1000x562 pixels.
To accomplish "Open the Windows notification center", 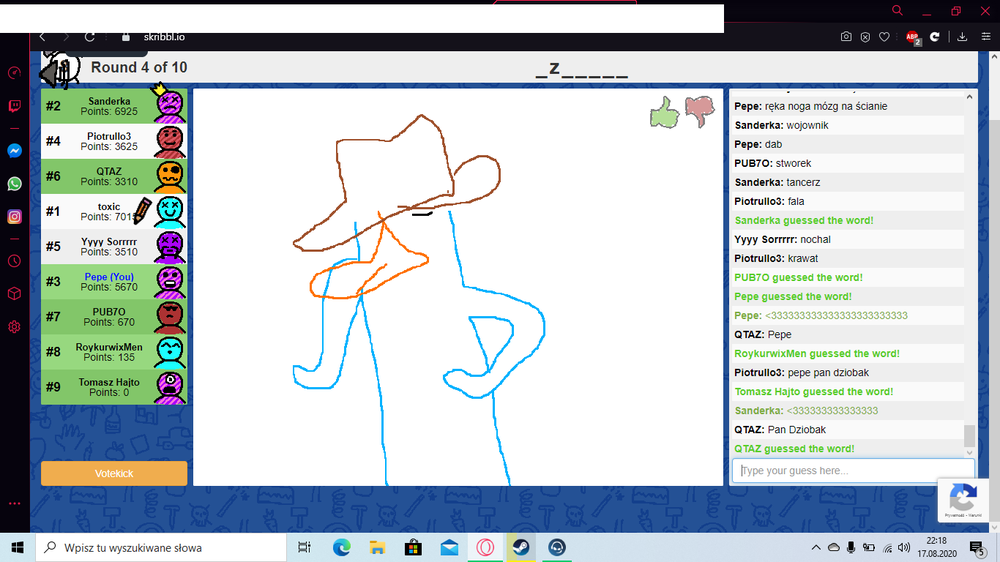I will 978,548.
